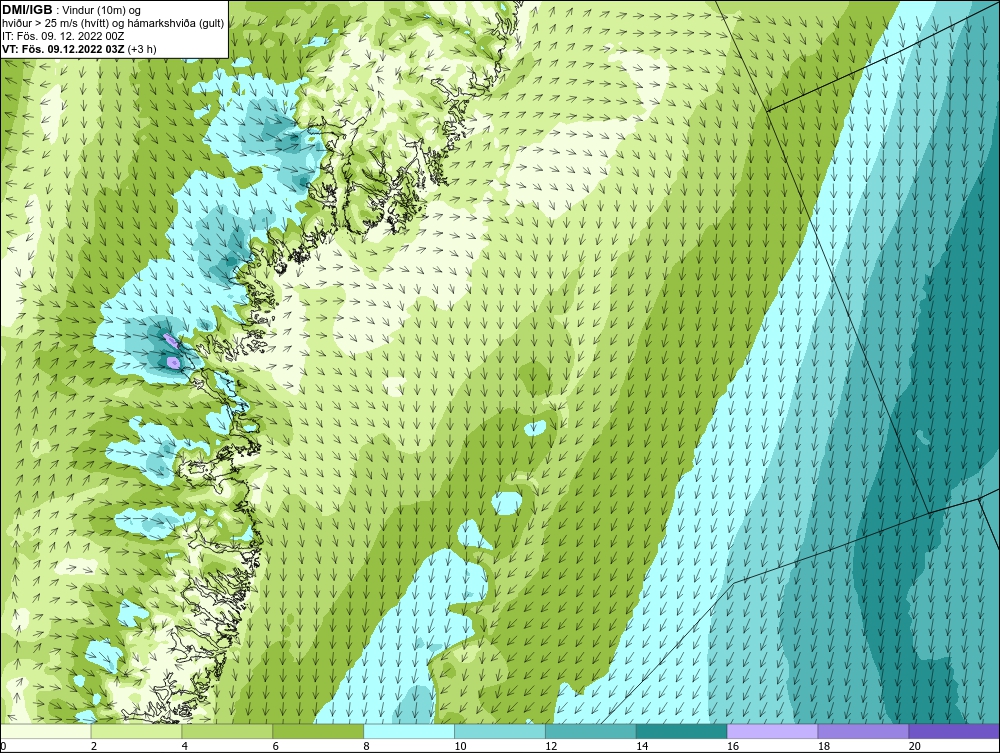The height and width of the screenshot is (753, 1000).
Task: Click the legend tick label '12'
Action: (x=551, y=746)
